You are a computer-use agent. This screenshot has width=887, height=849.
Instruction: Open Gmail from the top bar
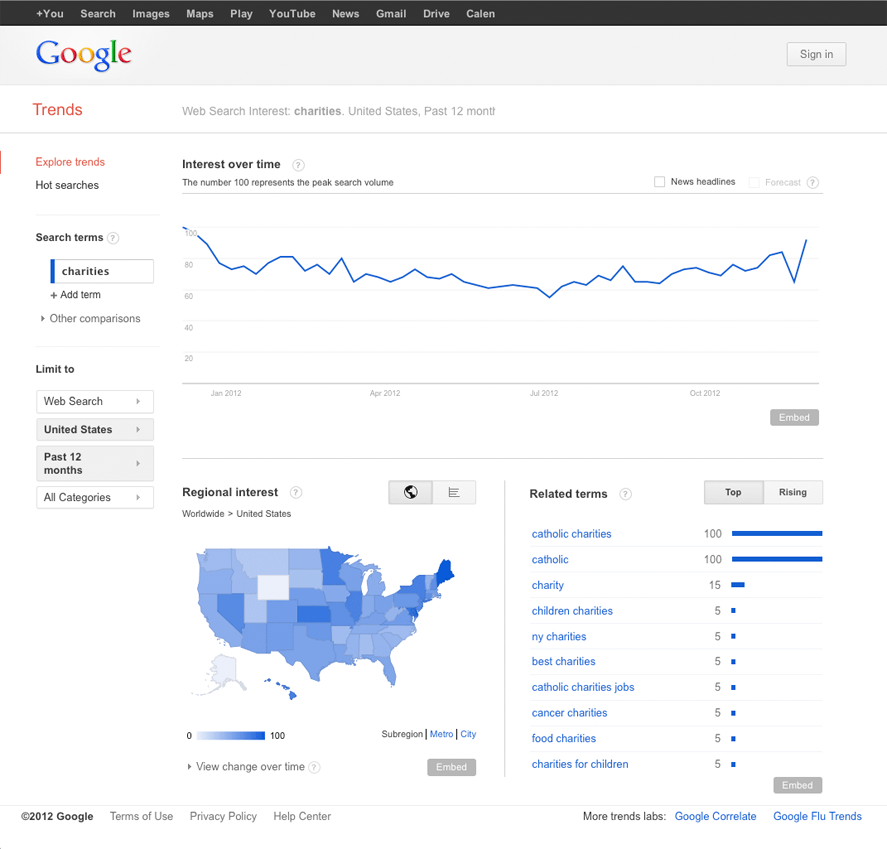391,14
